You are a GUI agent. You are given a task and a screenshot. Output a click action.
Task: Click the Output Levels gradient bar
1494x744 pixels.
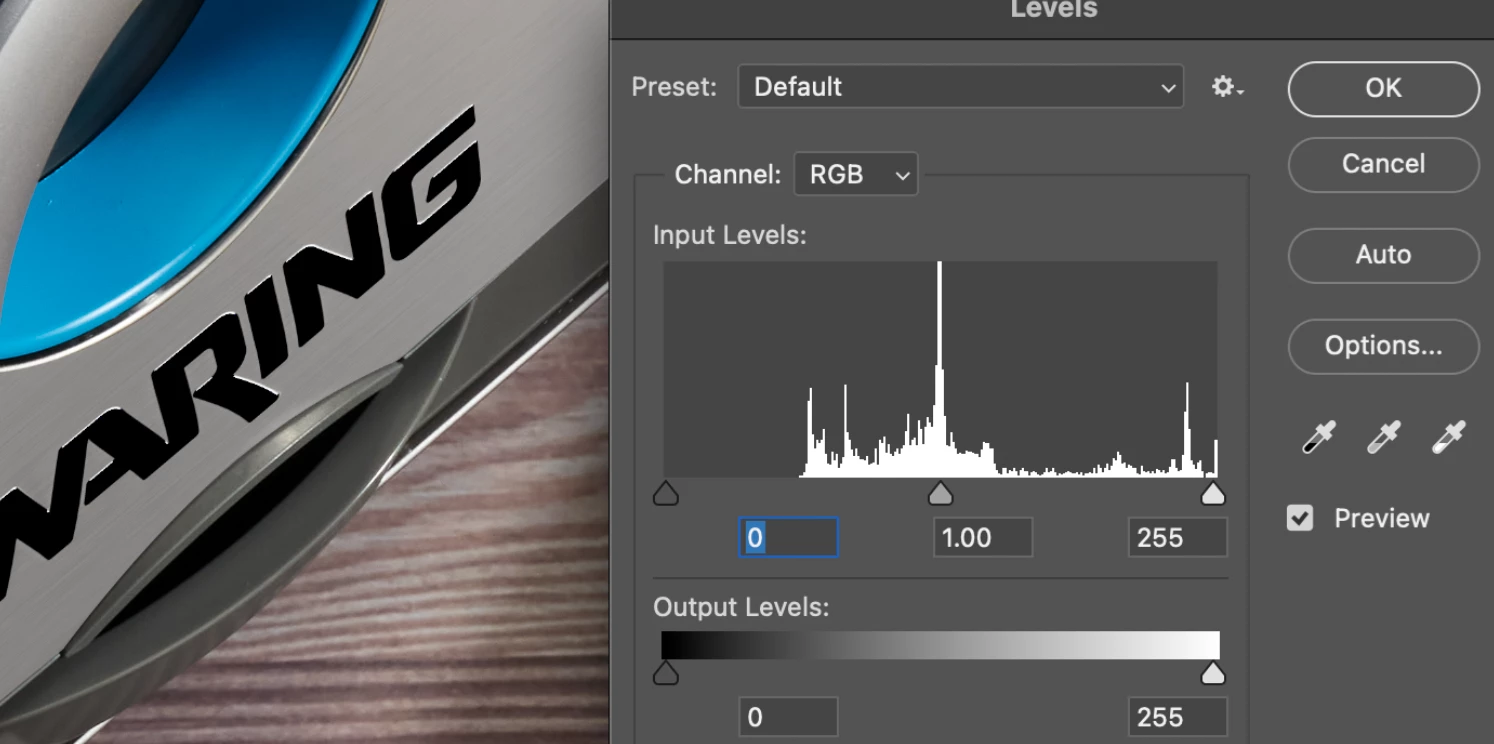click(941, 645)
